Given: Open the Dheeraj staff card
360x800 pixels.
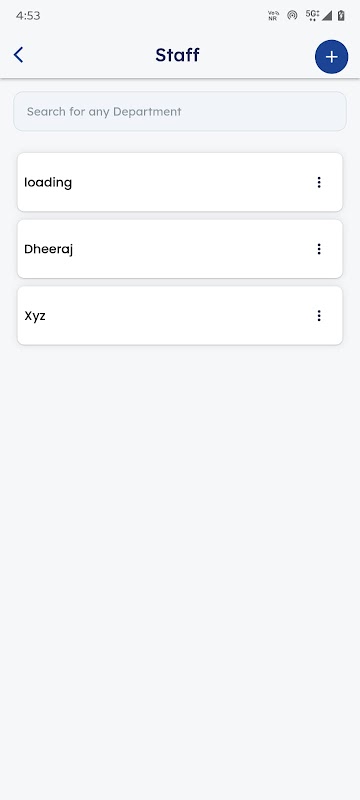Looking at the screenshot, I should [180, 249].
